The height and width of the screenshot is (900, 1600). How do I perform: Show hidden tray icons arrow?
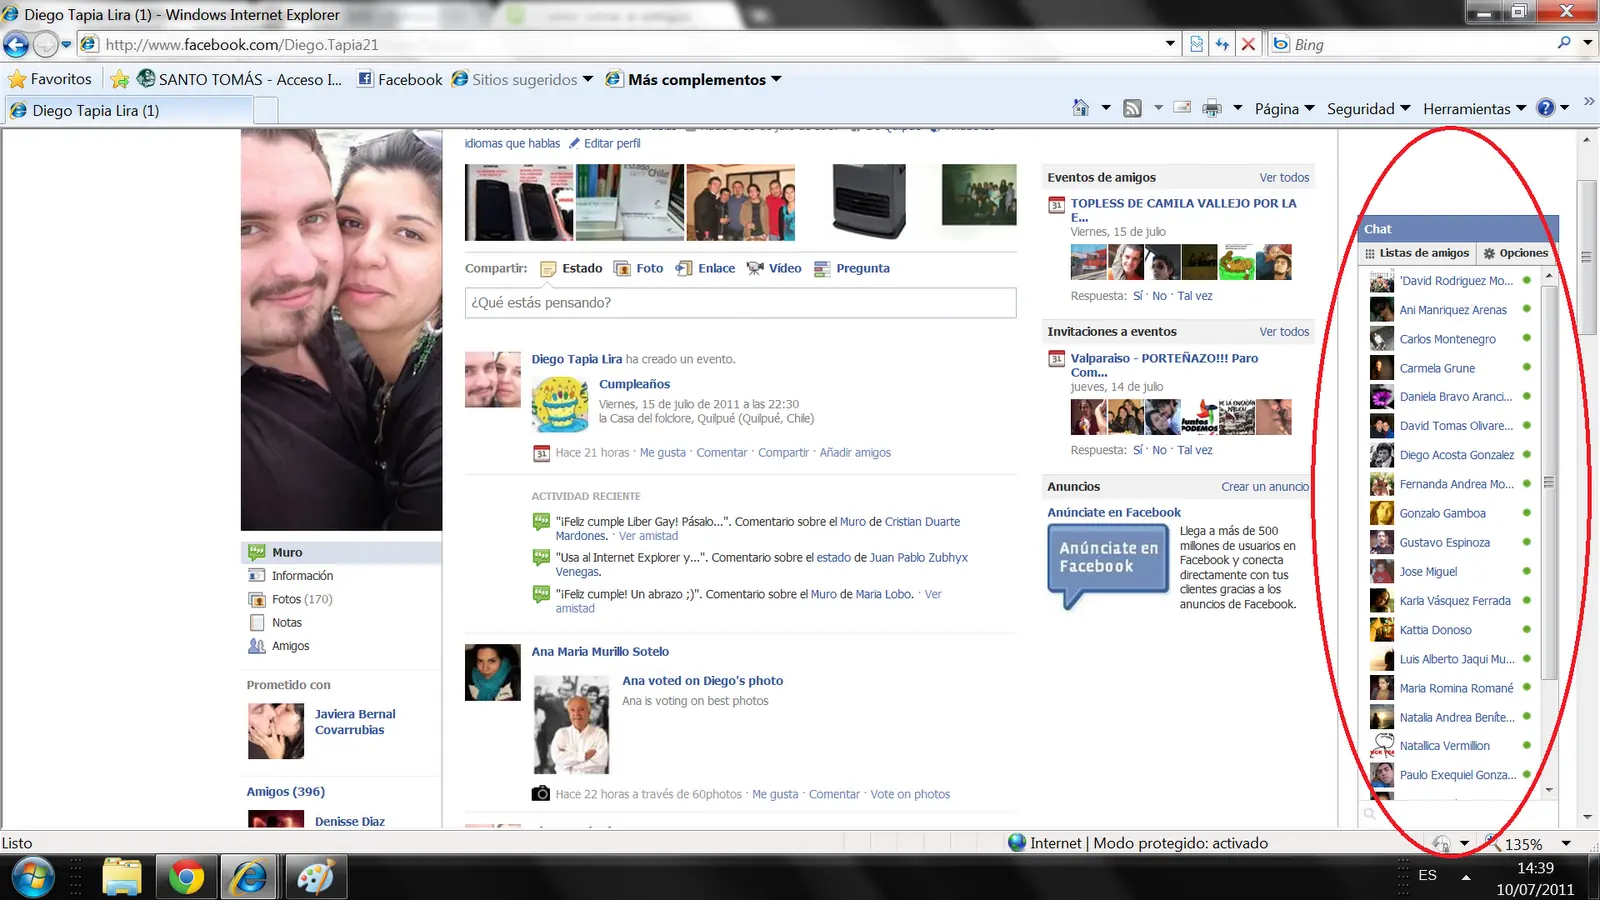tap(1466, 877)
